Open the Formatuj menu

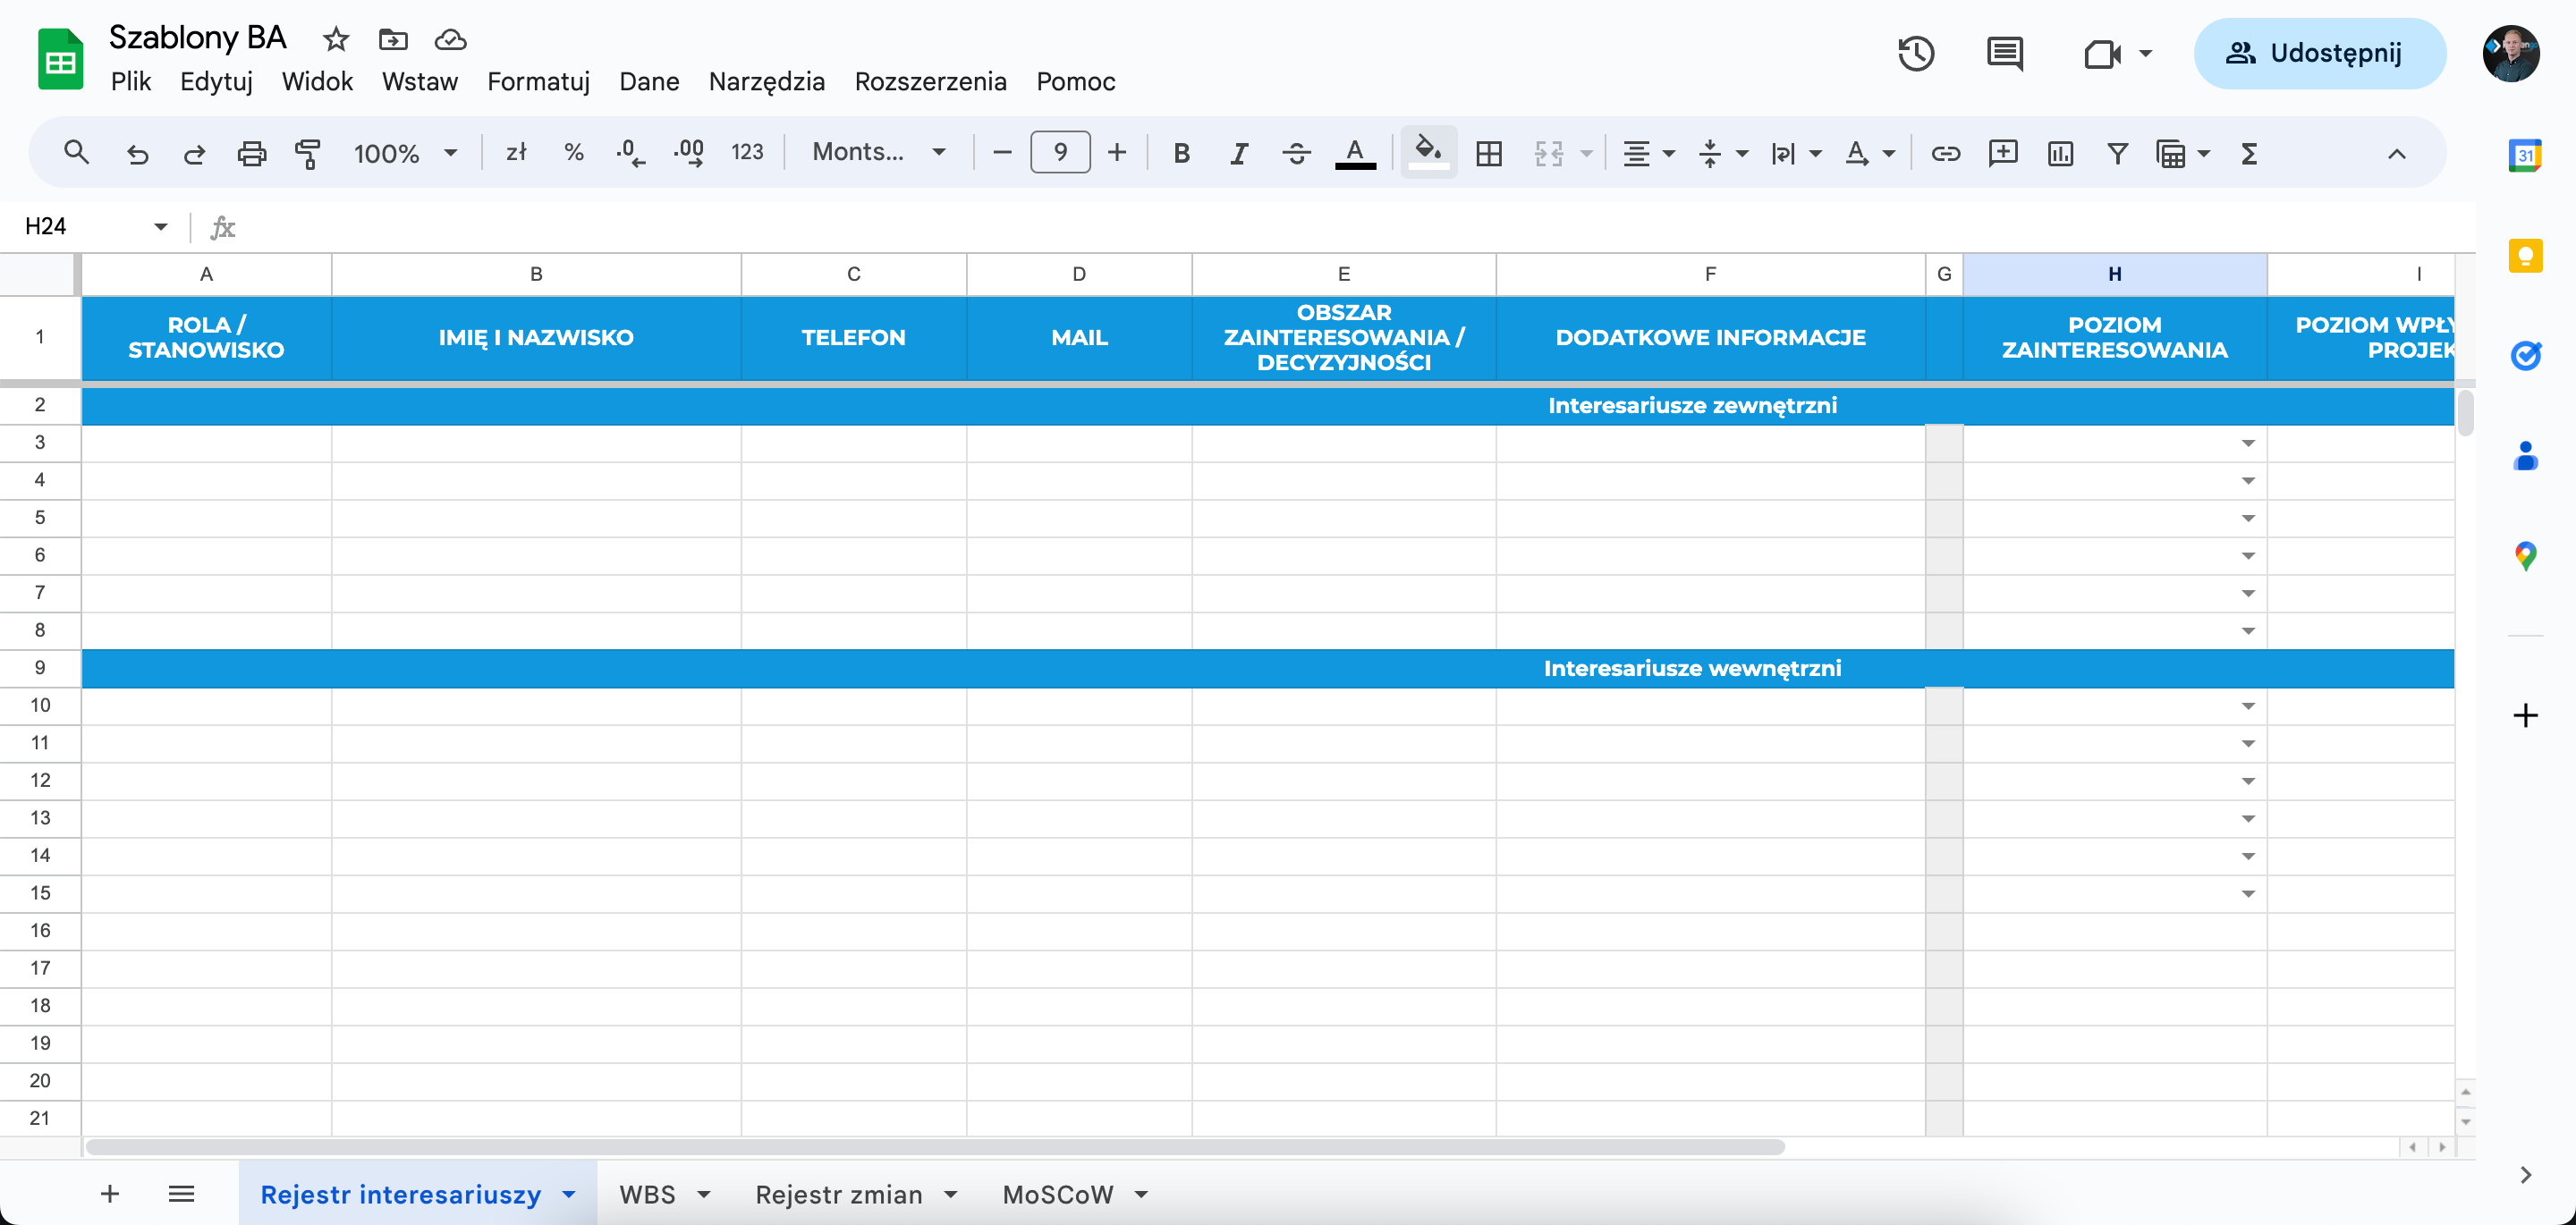pos(538,81)
